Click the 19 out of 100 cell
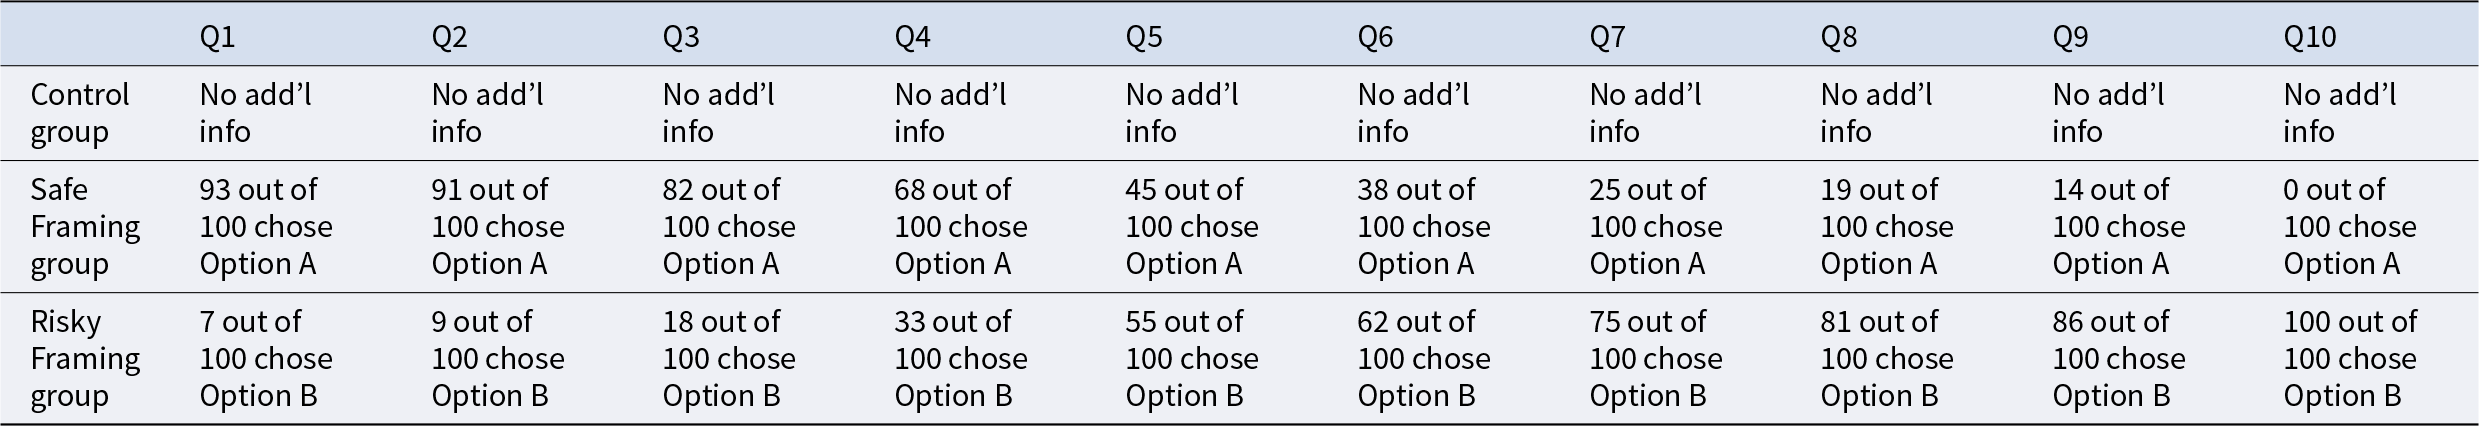 tap(1886, 226)
